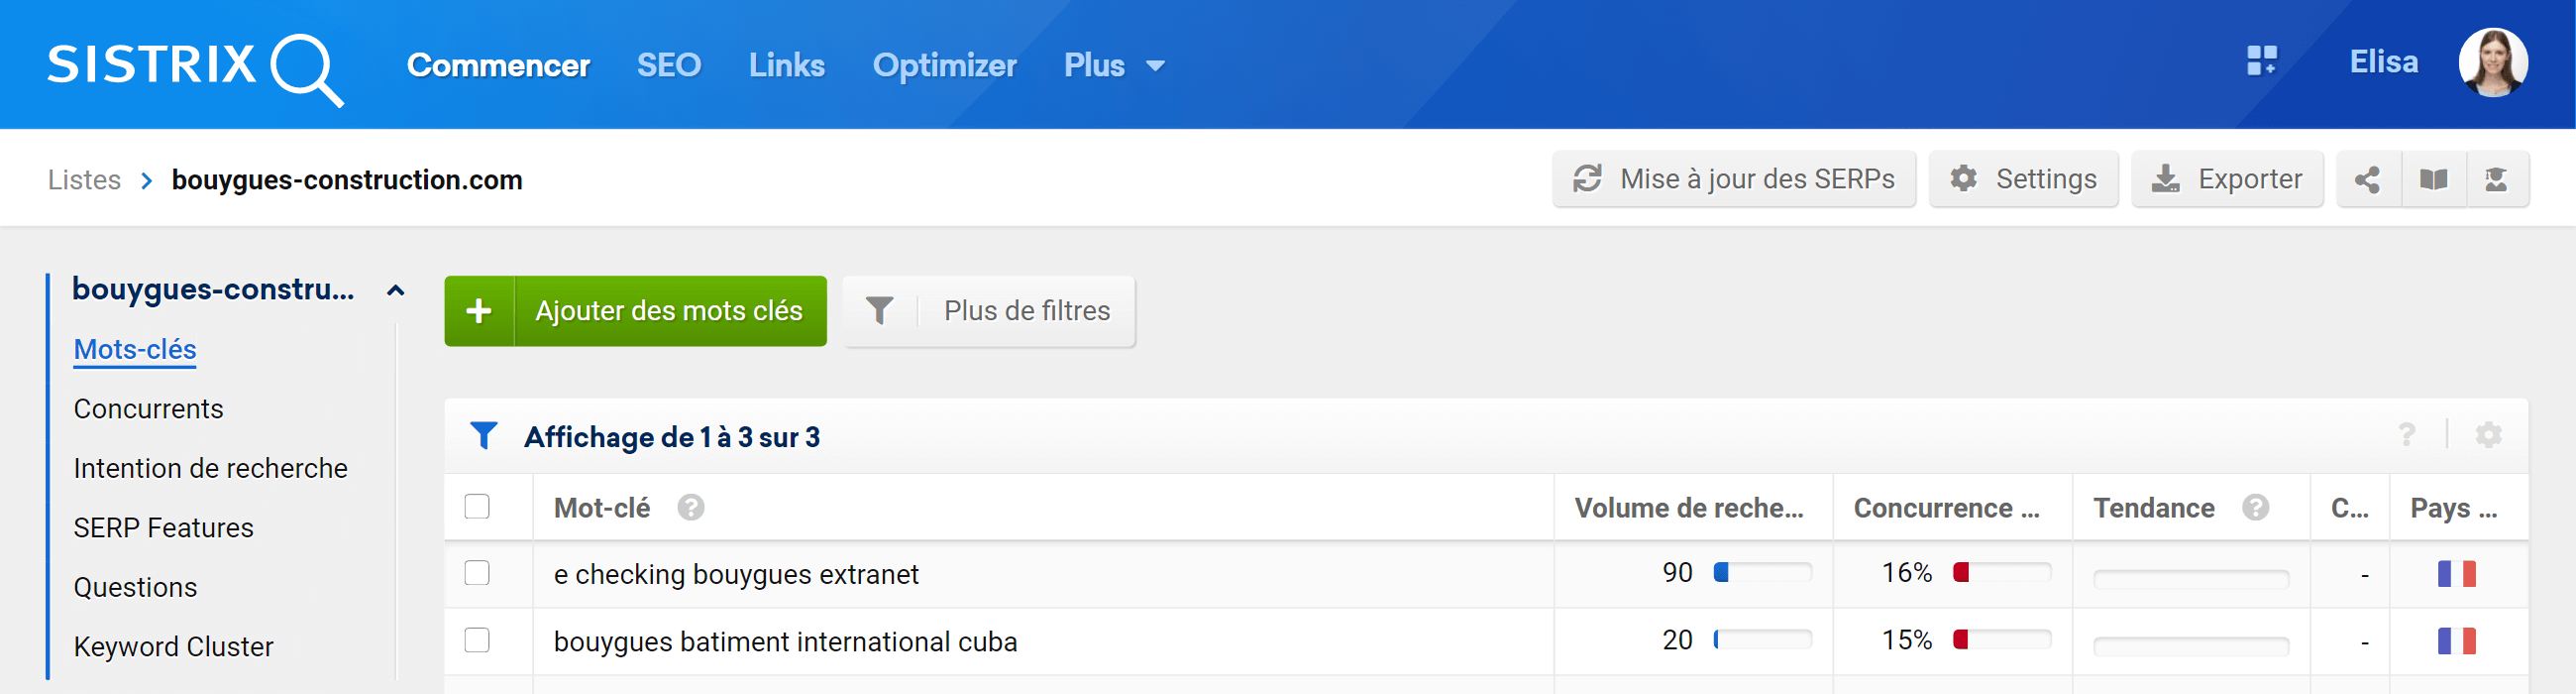This screenshot has width=2576, height=694.
Task: Click the 90 search volume bar
Action: [x=1762, y=573]
